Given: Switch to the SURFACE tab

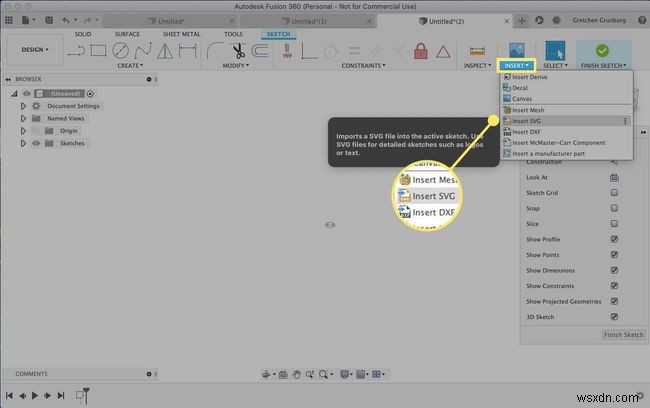Looking at the screenshot, I should [127, 34].
